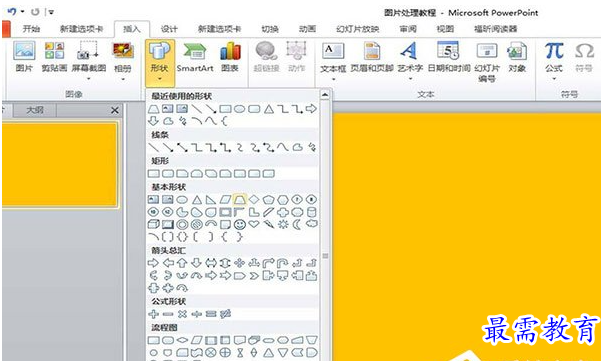Viewport: 606px width, 361px height.
Task: Click the 图片 (Picture) insert icon
Action: tap(24, 57)
